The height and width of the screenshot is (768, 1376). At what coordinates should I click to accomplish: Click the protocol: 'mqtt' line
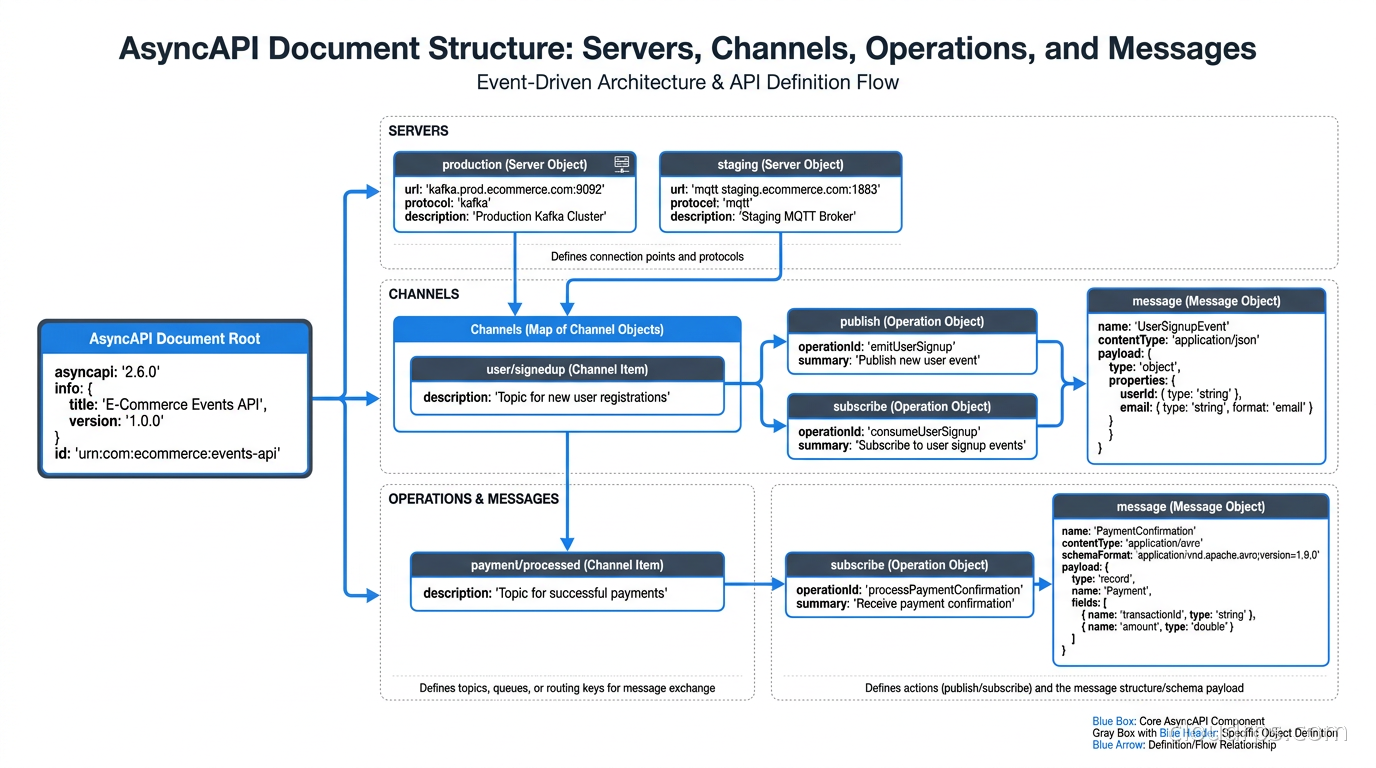(711, 202)
